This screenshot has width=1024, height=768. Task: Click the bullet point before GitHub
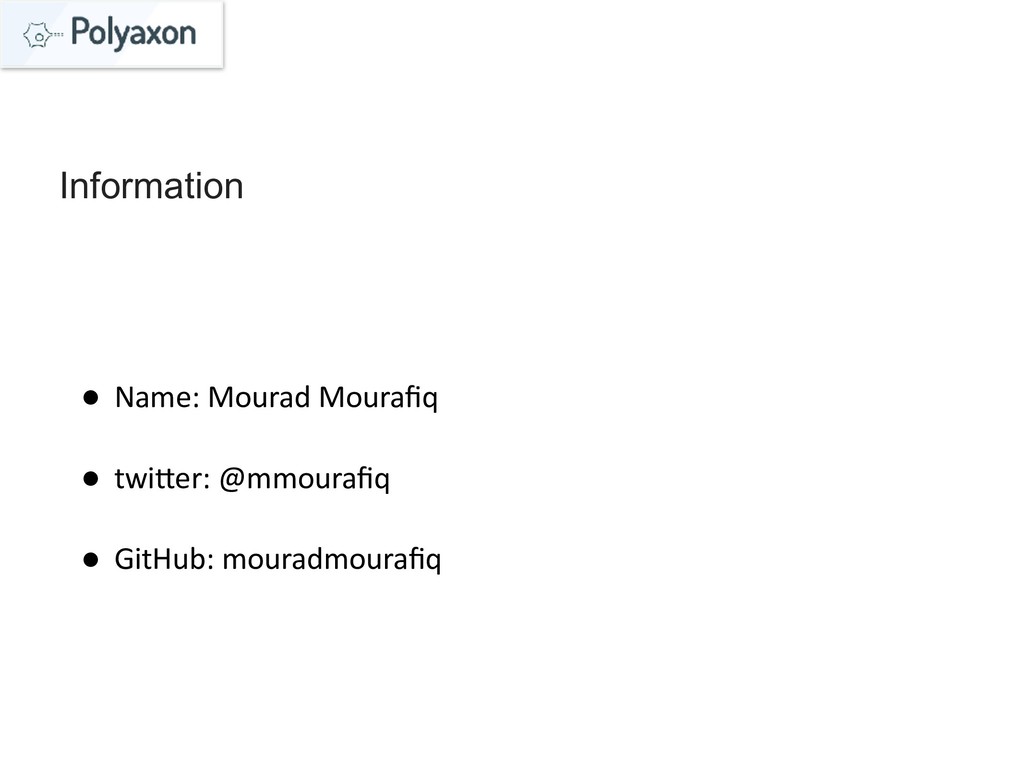[90, 561]
